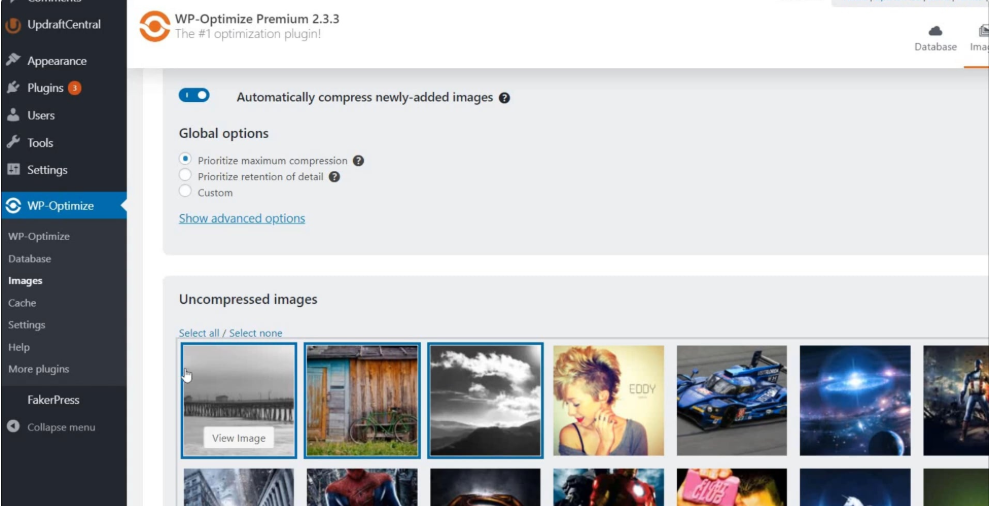The width and height of the screenshot is (989, 506).
Task: Select the Custom compression radio option
Action: [x=185, y=191]
